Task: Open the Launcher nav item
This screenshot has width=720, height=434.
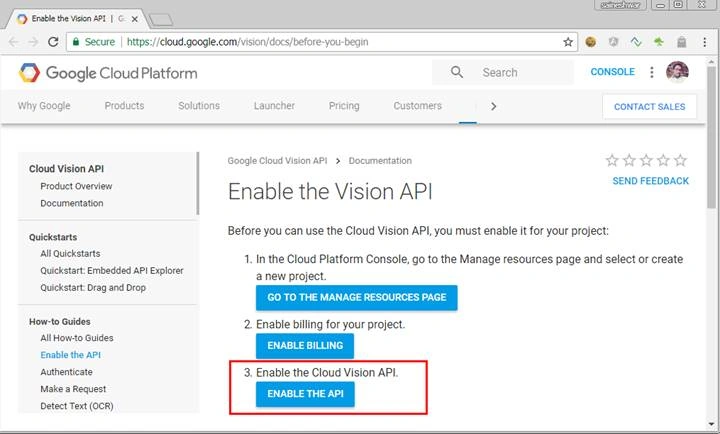Action: [x=274, y=106]
